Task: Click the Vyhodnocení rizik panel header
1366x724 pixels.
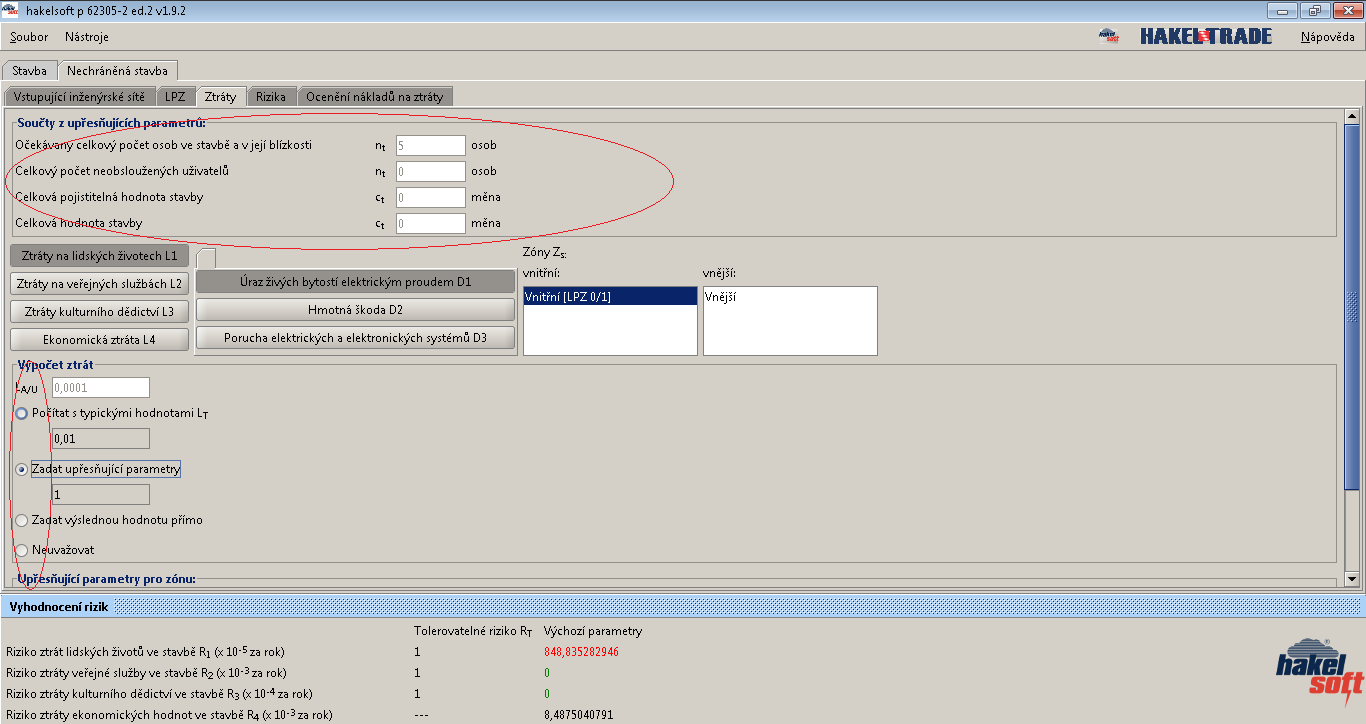Action: coord(683,606)
